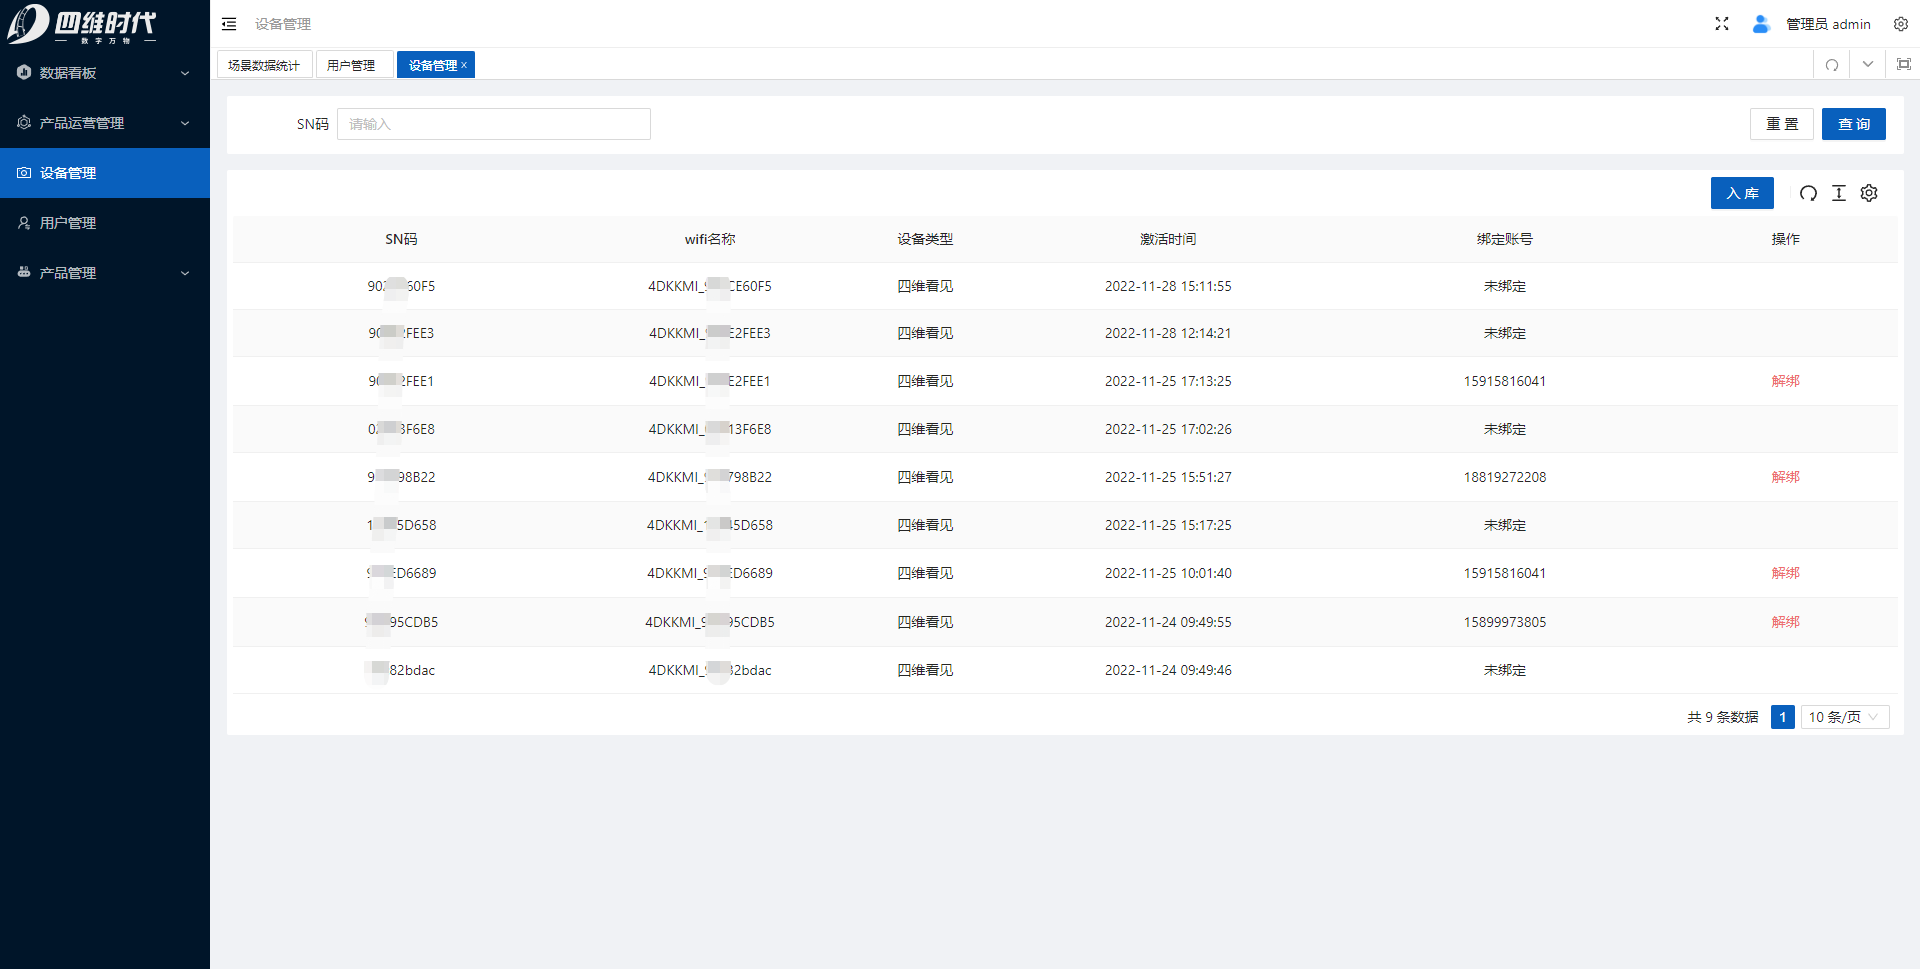Adjust table row density icon
1920x969 pixels.
point(1838,193)
